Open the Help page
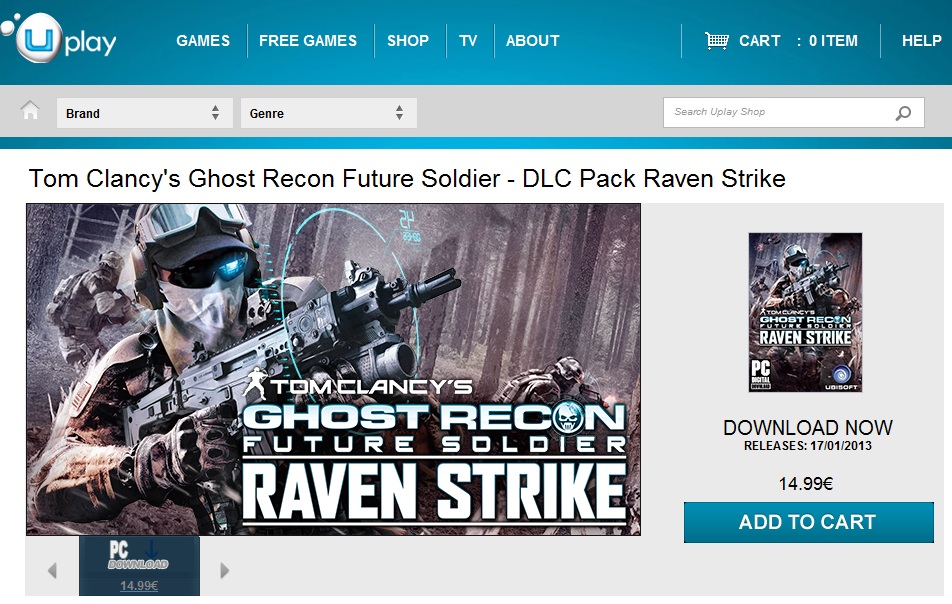Screen dimensions: 952x604 (921, 41)
